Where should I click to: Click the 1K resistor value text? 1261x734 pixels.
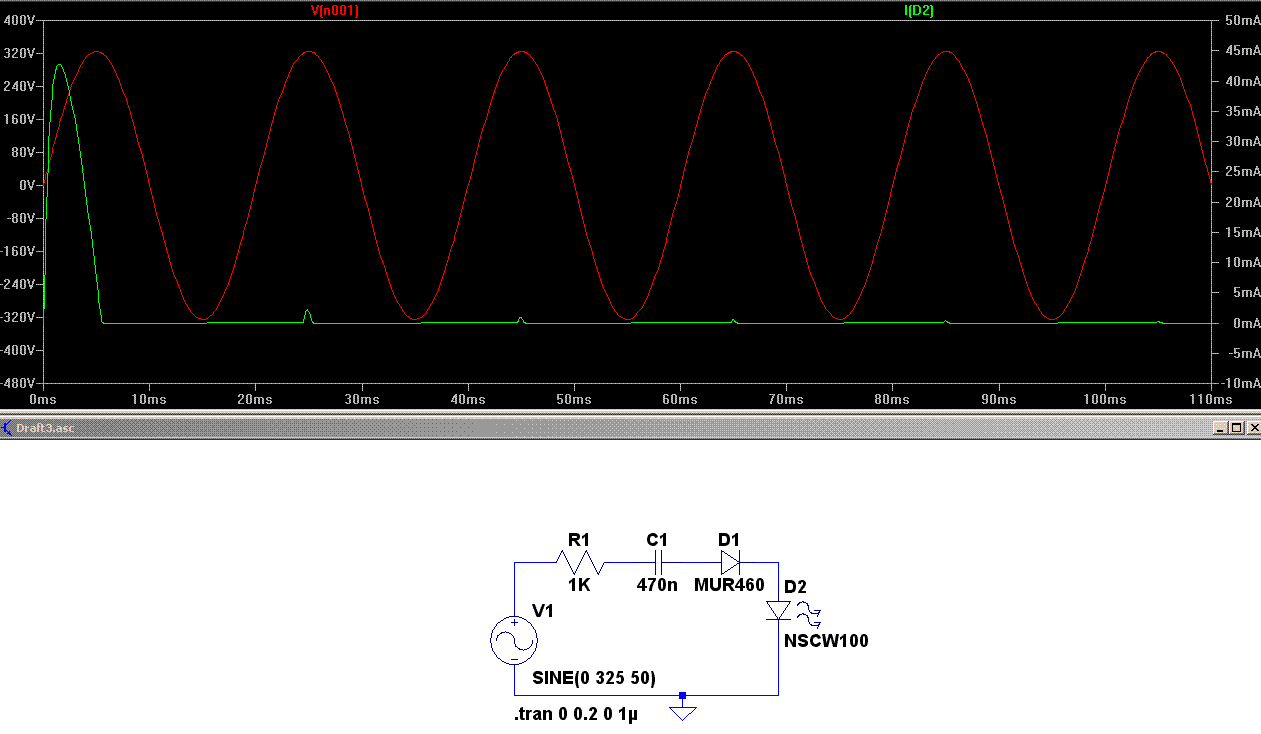coord(579,585)
